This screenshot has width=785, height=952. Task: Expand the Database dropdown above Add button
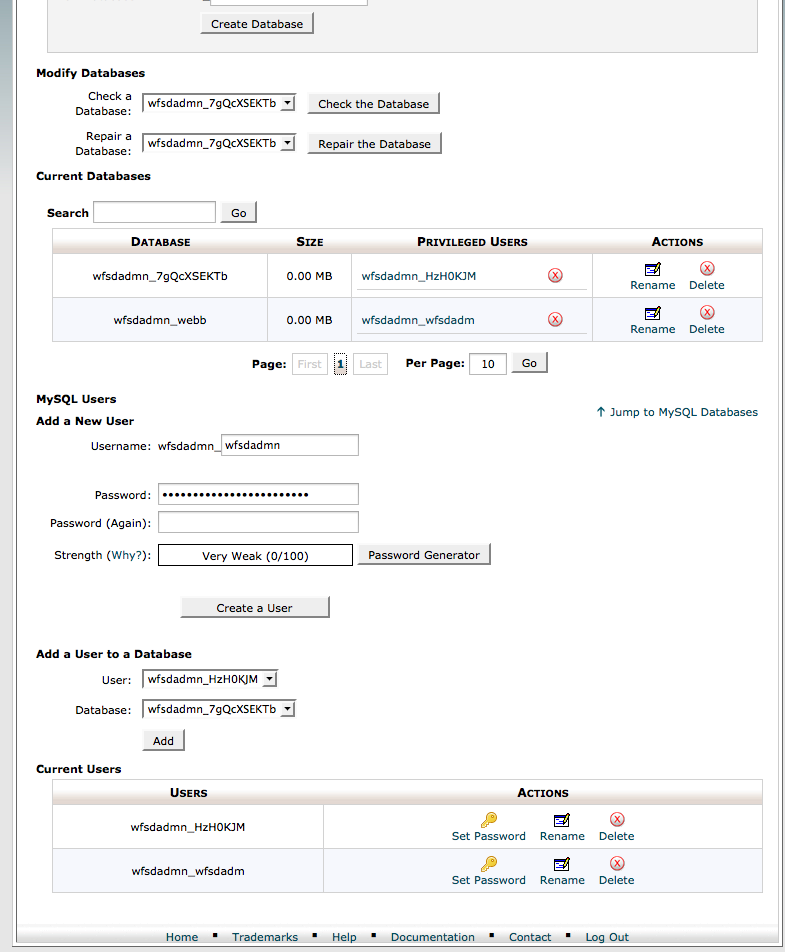pyautogui.click(x=219, y=709)
